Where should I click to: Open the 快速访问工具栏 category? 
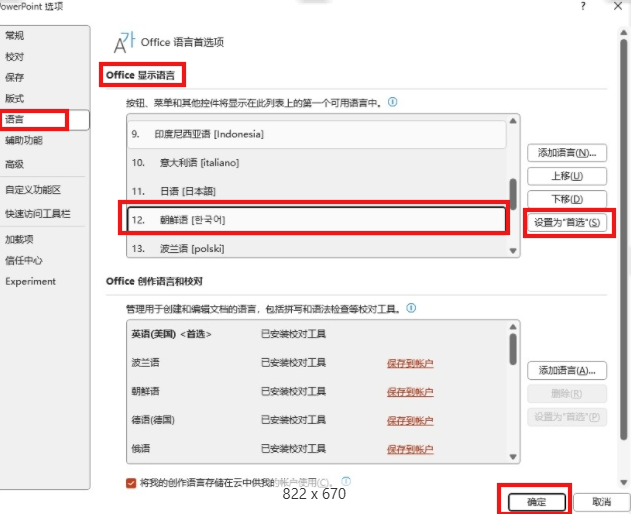(37, 214)
